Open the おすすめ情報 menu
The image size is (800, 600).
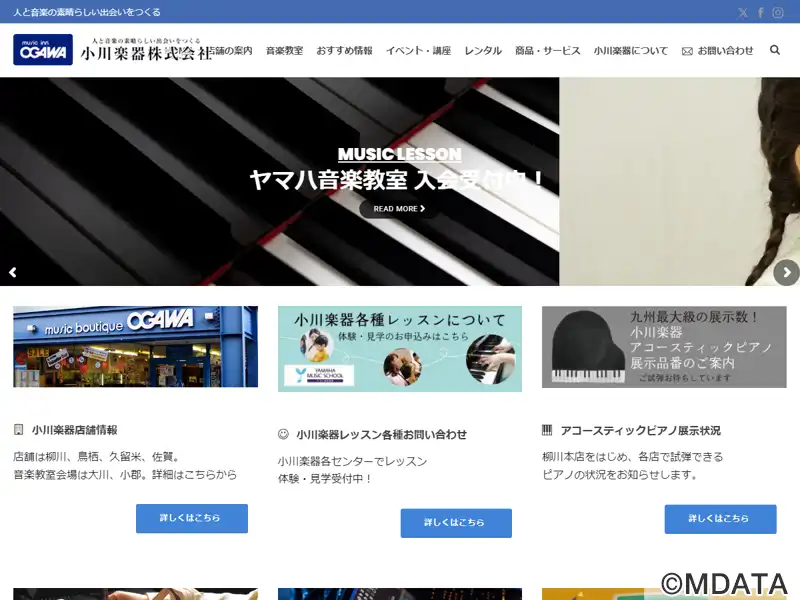(x=344, y=51)
